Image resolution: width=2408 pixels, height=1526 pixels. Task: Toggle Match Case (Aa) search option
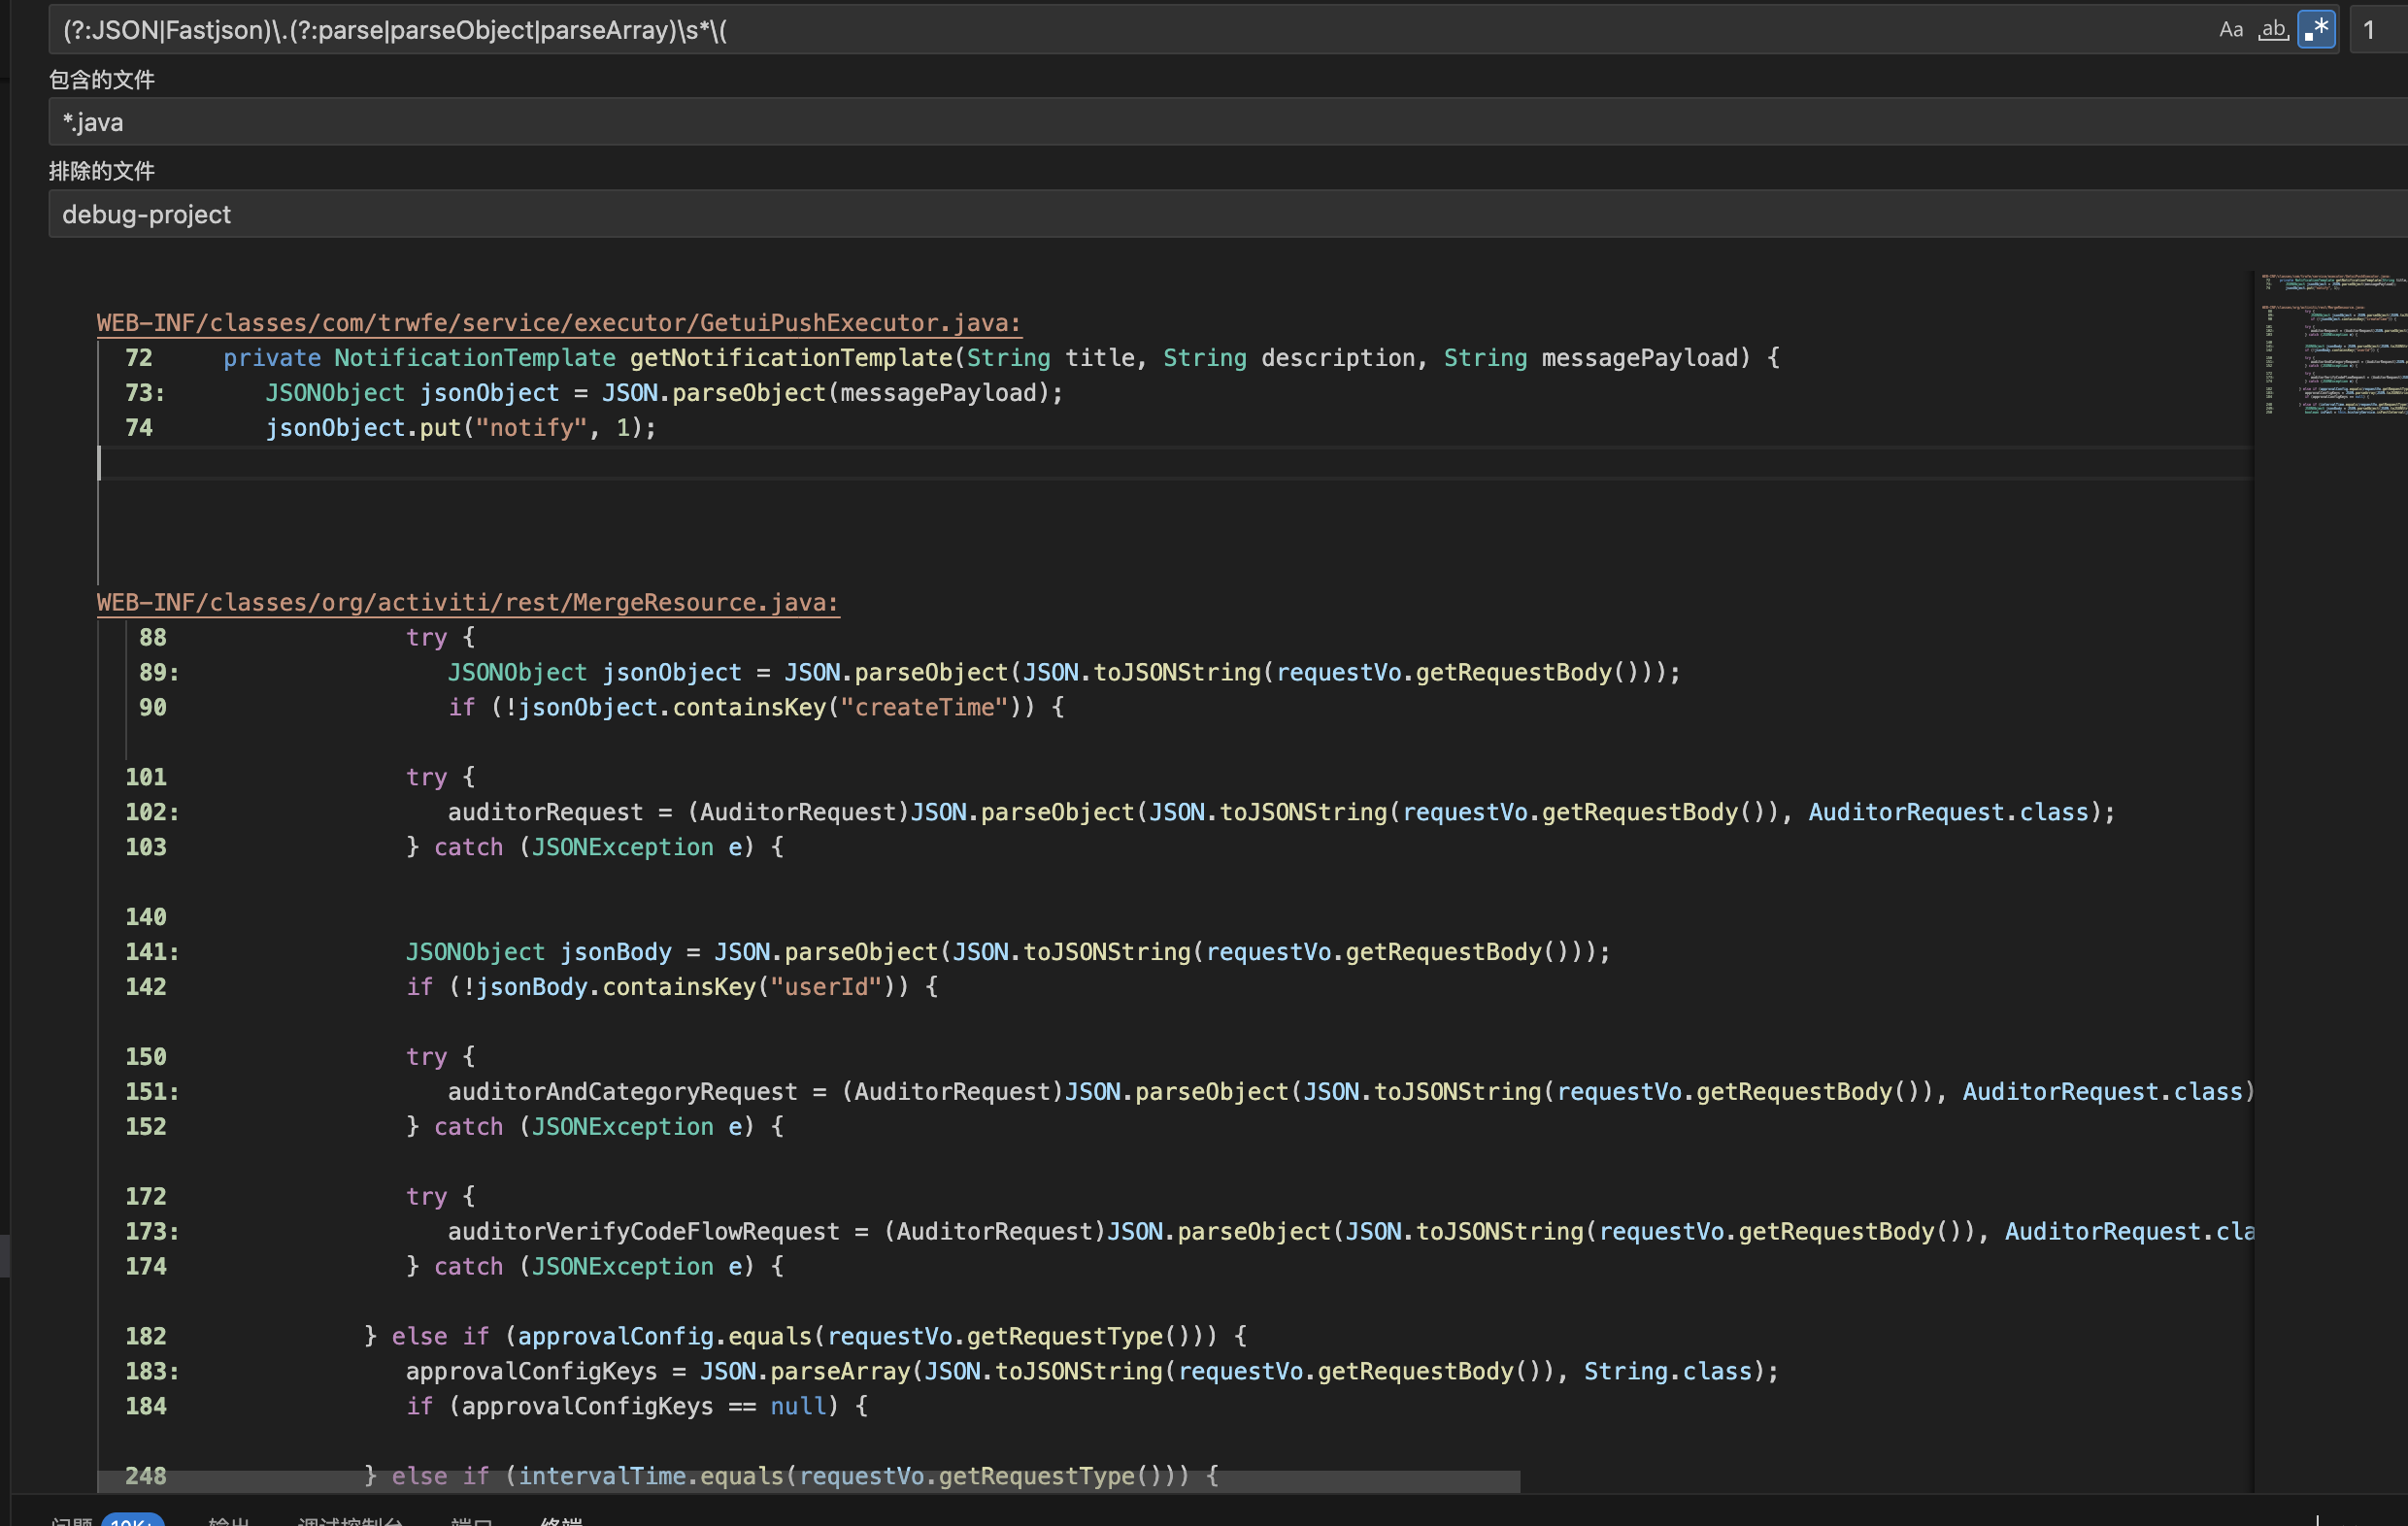[x=2230, y=30]
